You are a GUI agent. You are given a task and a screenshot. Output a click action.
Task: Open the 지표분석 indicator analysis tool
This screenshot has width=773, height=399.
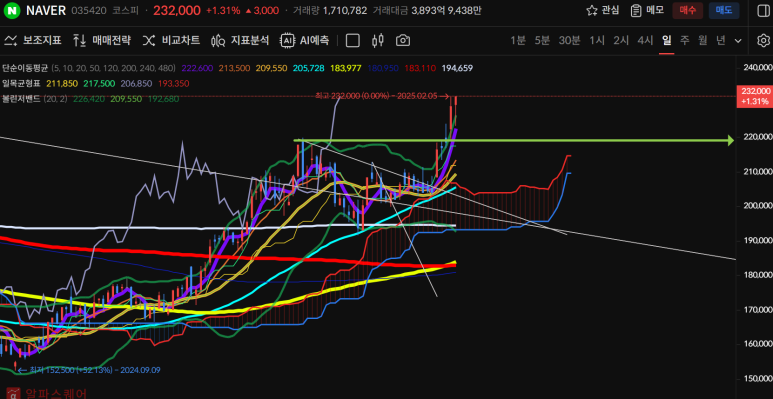click(x=240, y=40)
